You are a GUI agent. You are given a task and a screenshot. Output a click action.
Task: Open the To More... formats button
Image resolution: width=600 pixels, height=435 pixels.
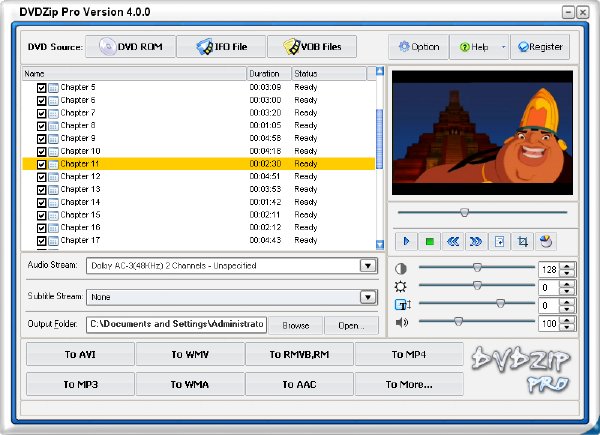coord(409,384)
